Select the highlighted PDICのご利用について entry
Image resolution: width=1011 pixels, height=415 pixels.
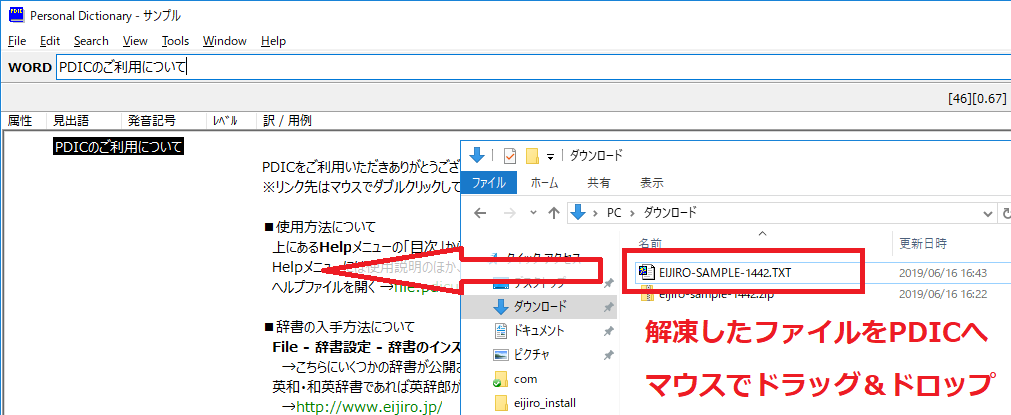(119, 147)
